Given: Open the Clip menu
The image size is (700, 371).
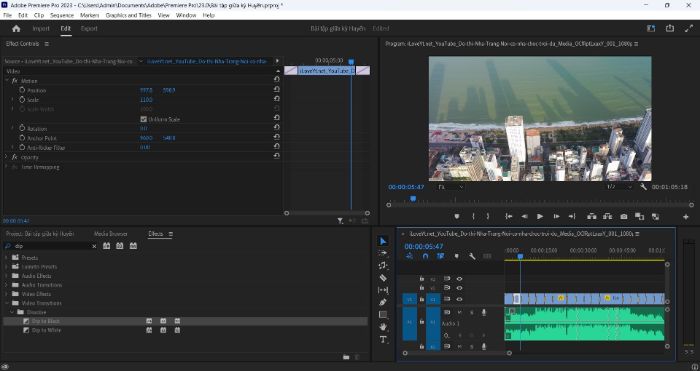Looking at the screenshot, I should [x=39, y=15].
